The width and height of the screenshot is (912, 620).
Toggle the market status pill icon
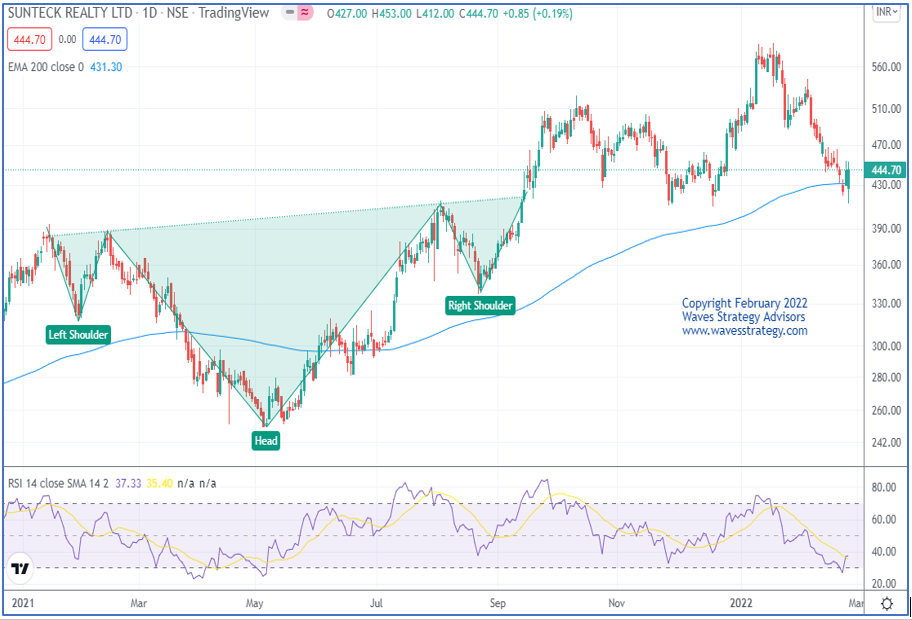[x=290, y=12]
